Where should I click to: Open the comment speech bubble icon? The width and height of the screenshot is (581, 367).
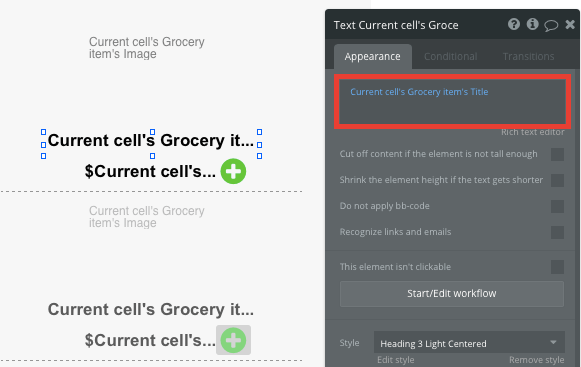coord(551,25)
